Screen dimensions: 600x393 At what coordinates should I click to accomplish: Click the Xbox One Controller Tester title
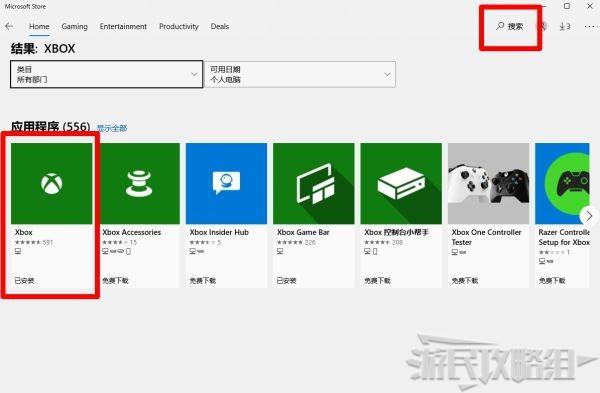(486, 237)
